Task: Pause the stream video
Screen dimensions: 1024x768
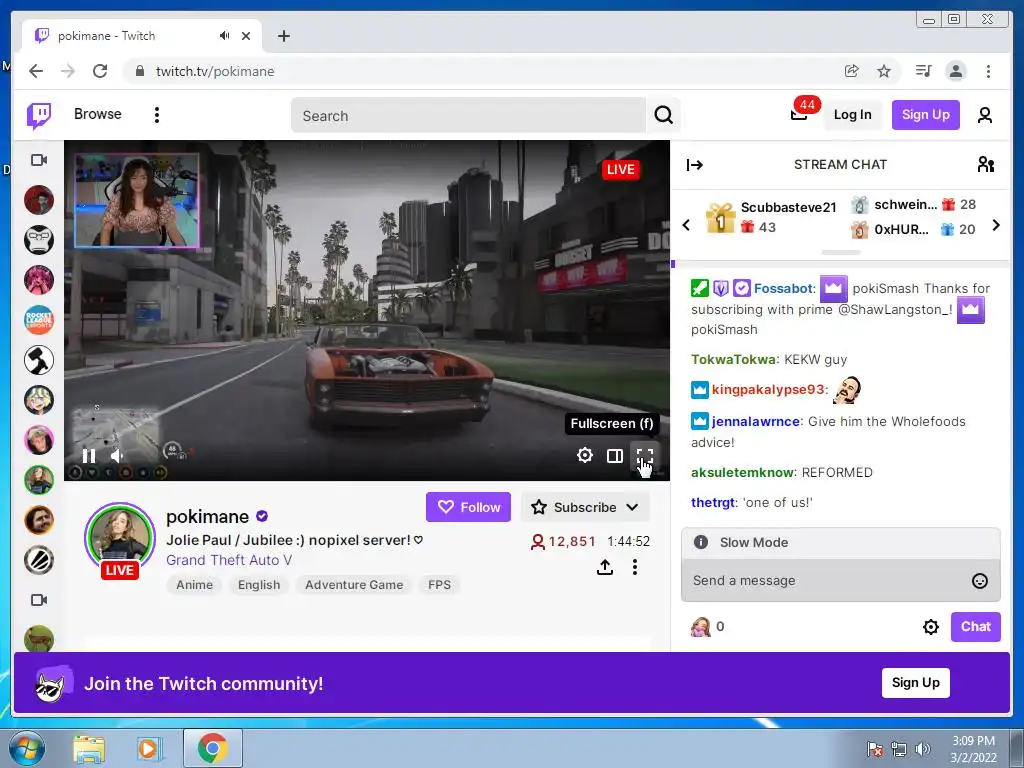Action: click(89, 456)
